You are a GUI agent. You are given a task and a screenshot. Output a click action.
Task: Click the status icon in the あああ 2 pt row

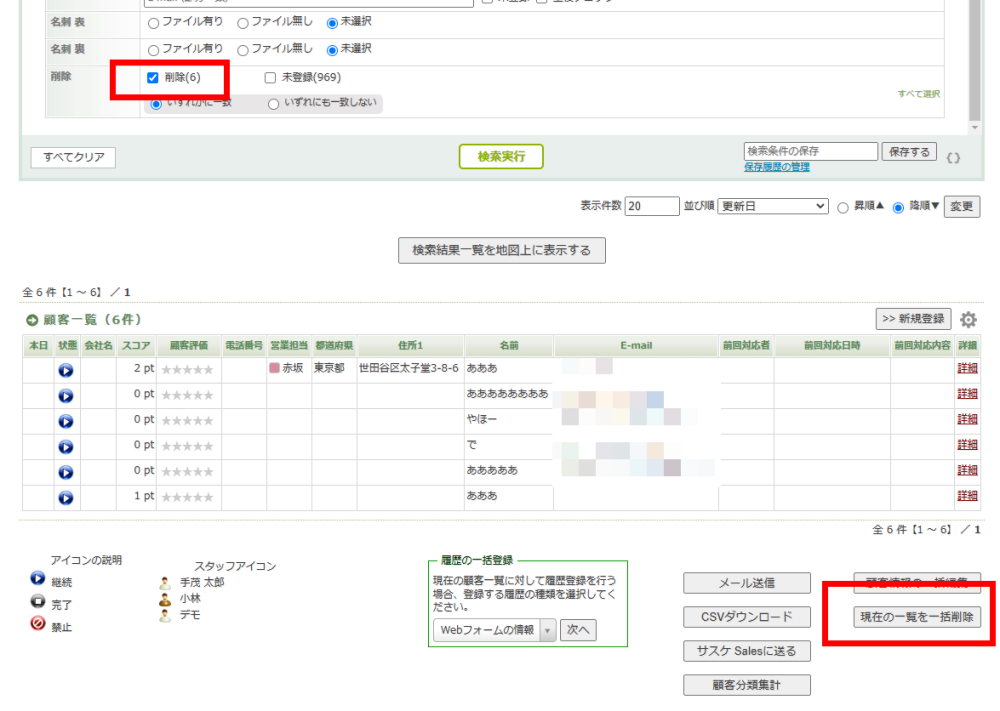coord(66,369)
